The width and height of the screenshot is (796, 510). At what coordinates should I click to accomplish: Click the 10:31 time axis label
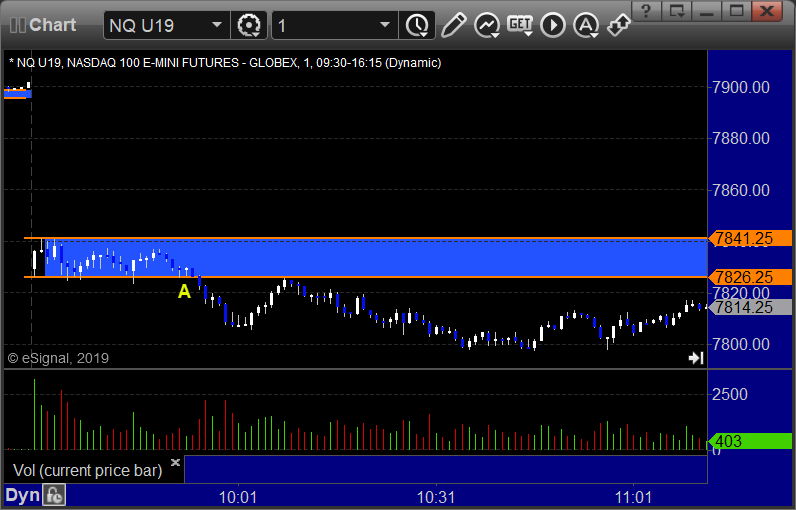click(x=436, y=497)
